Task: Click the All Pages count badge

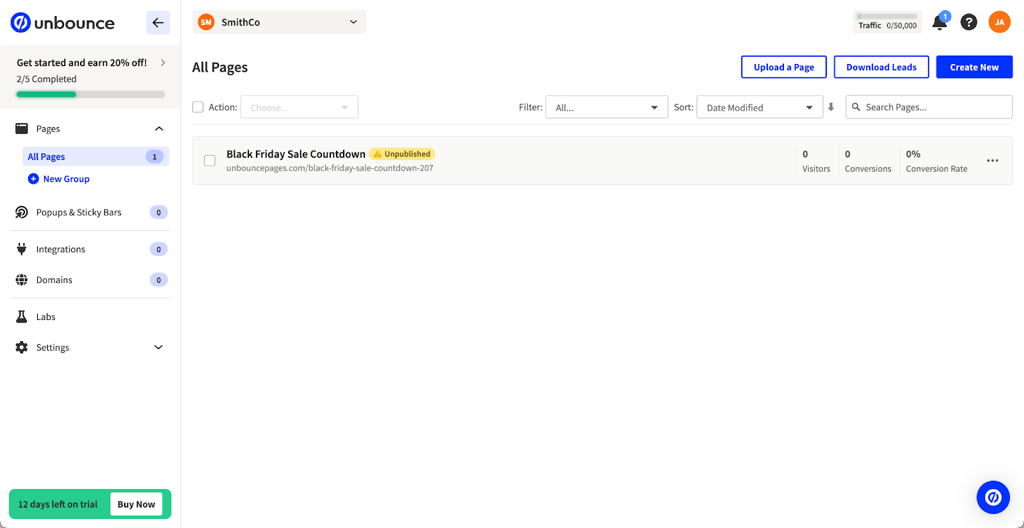Action: (154, 157)
